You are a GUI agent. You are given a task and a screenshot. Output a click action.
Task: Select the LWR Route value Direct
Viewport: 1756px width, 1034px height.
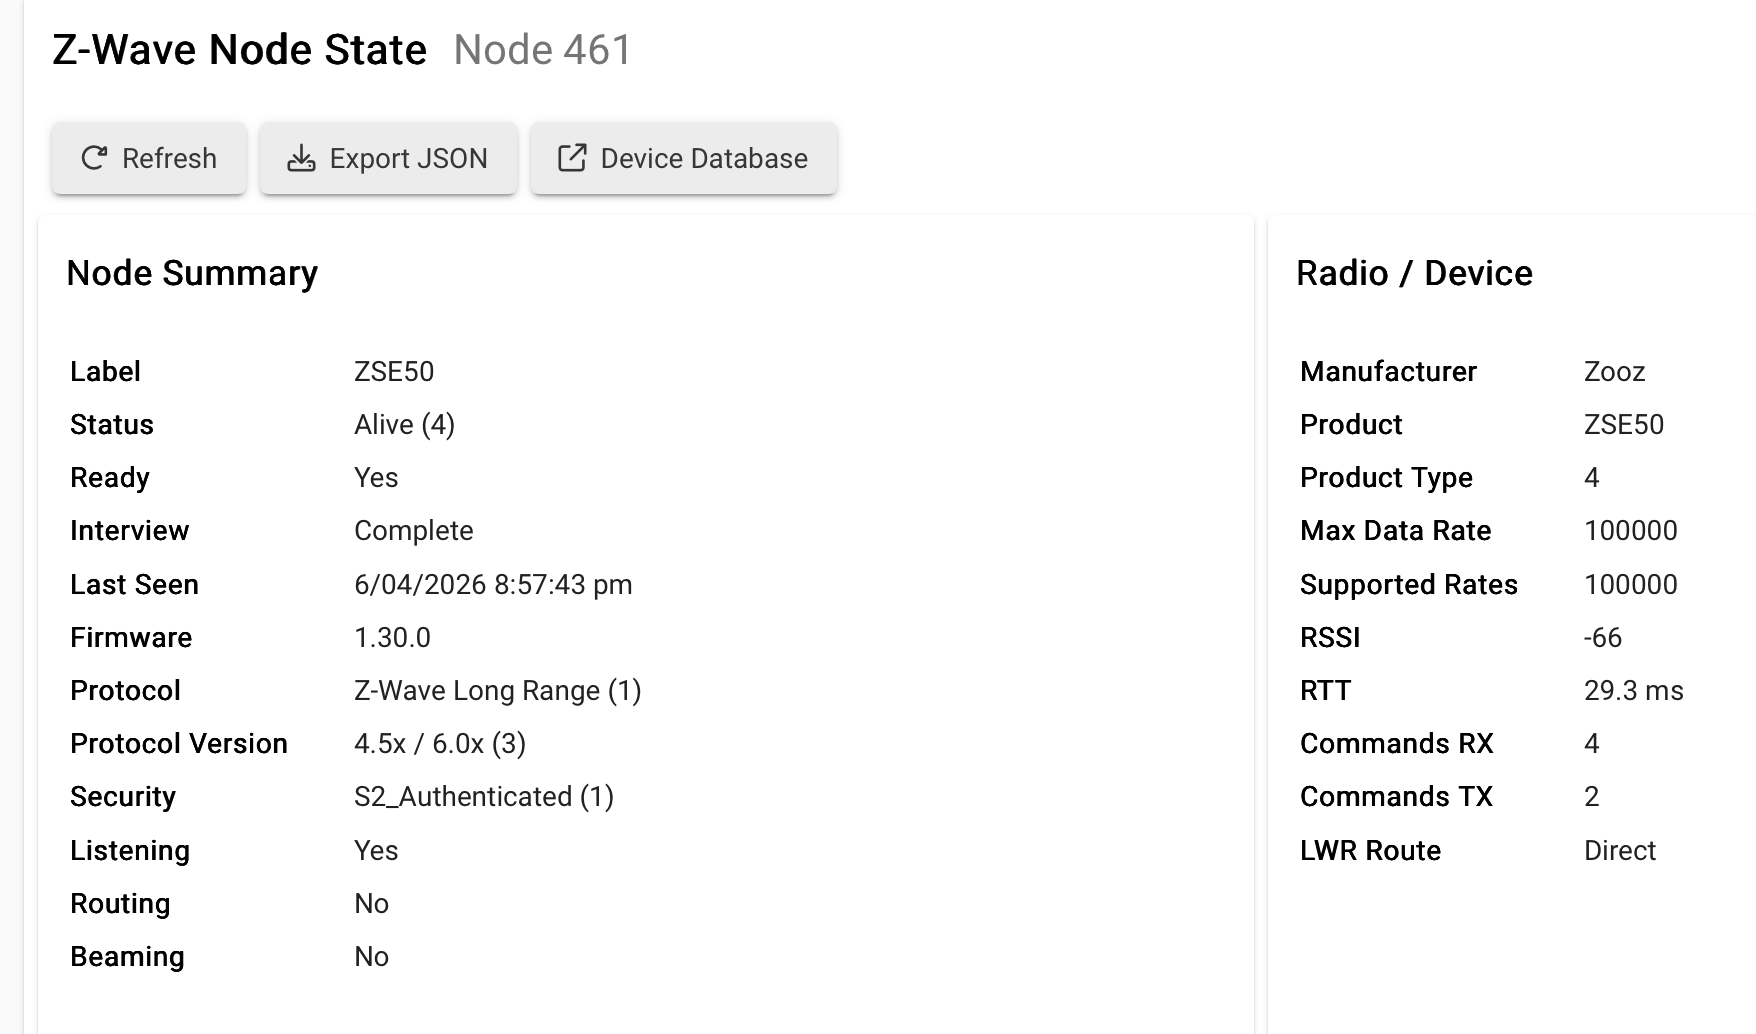[x=1620, y=851]
